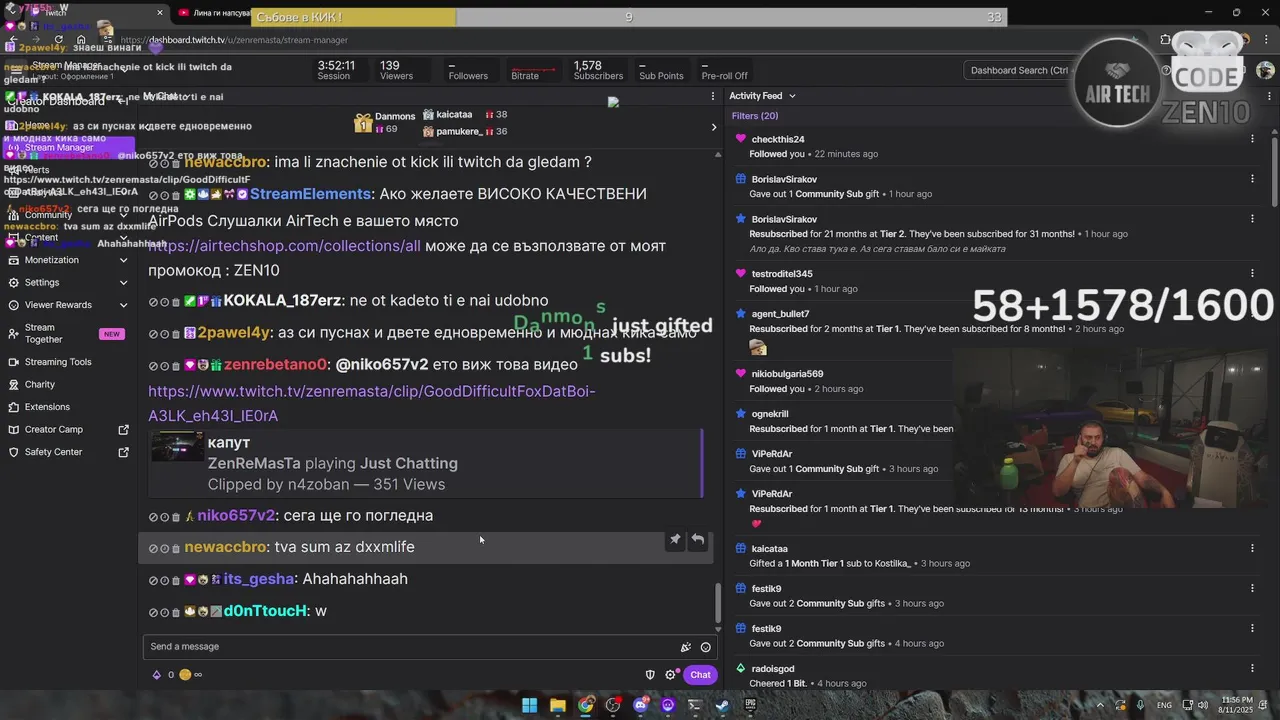Image resolution: width=1280 pixels, height=720 pixels.
Task: Open options for radoisgod cheer entry
Action: [1252, 668]
